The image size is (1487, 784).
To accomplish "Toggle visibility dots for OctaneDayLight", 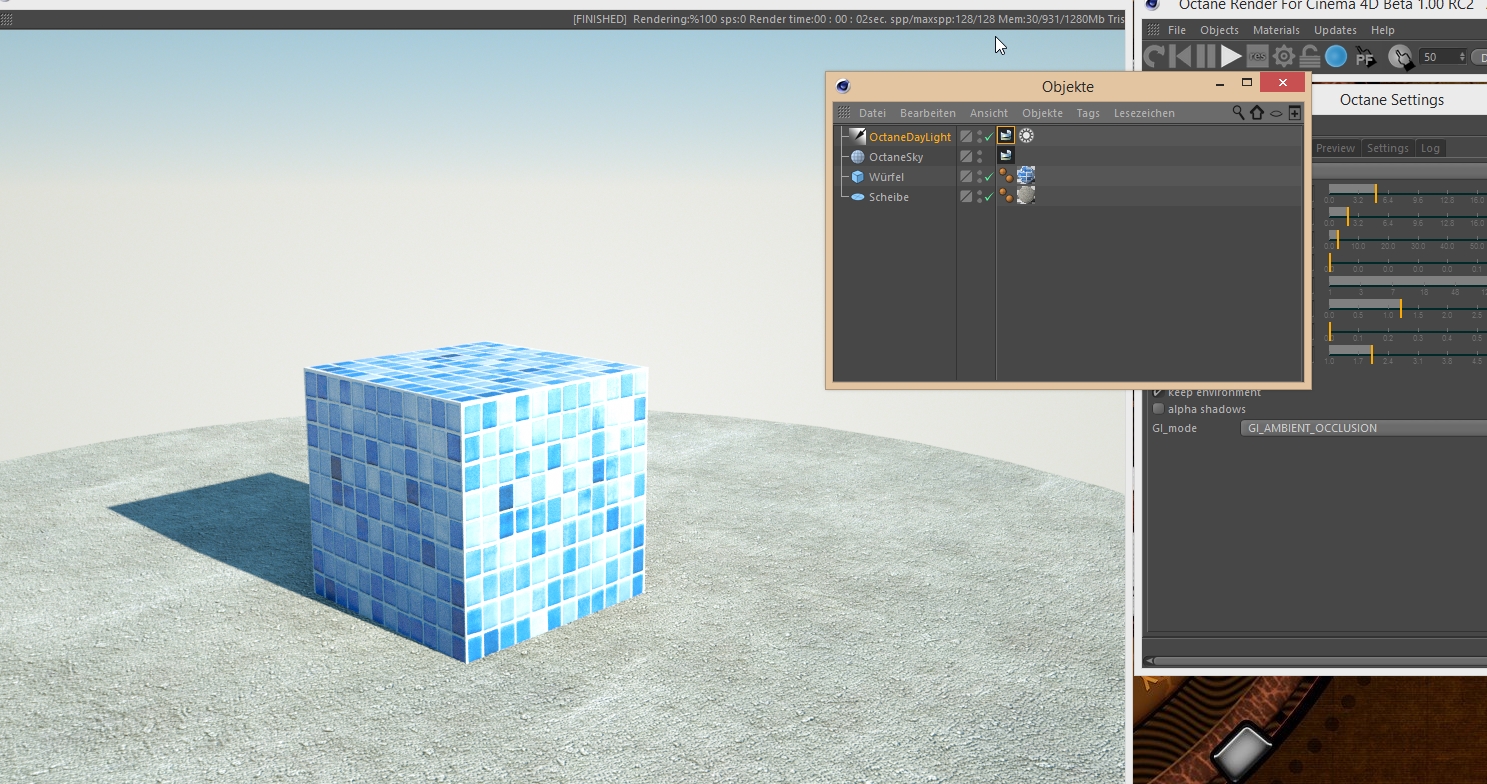I will (979, 137).
